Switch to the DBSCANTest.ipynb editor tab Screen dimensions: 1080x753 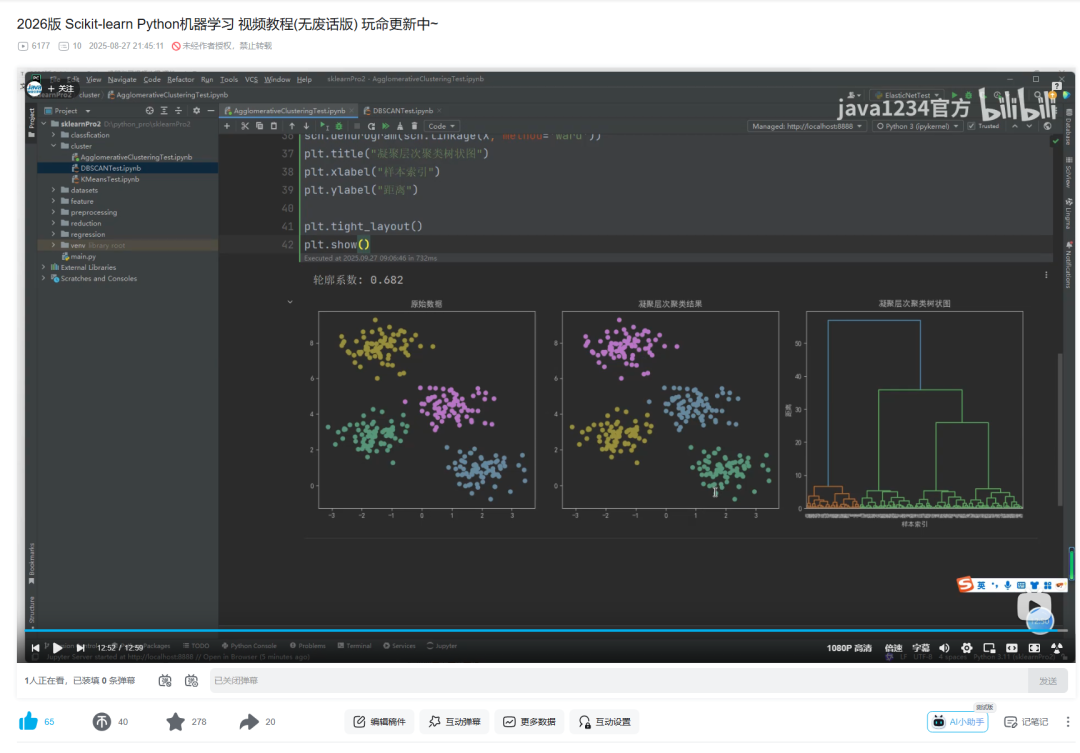pos(402,110)
